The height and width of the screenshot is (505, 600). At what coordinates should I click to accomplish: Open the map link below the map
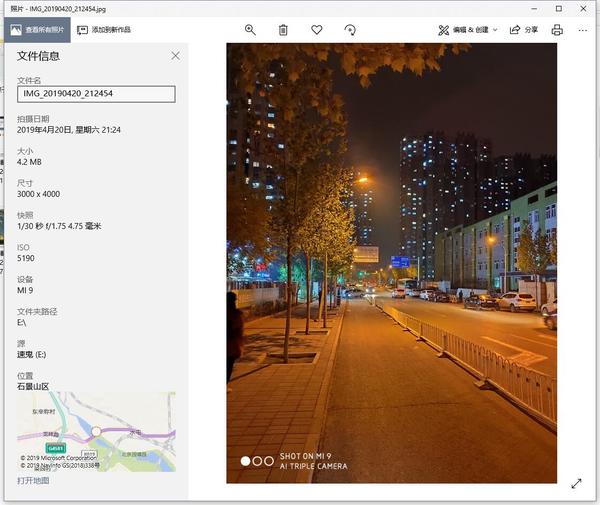coord(33,481)
